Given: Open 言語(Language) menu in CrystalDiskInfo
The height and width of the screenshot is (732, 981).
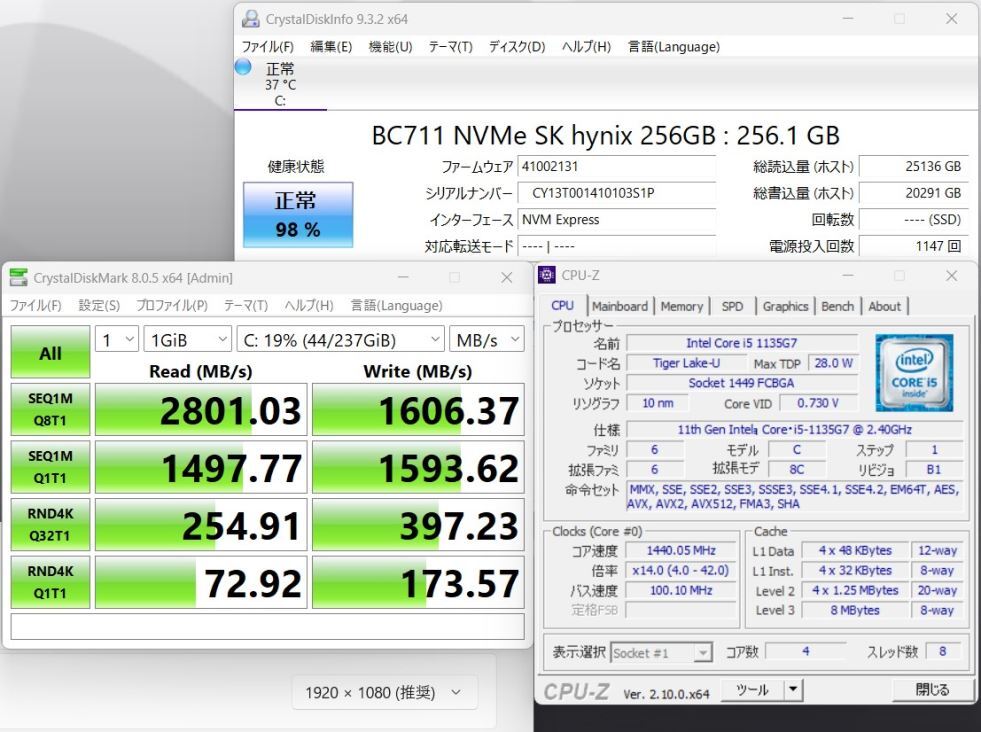Looking at the screenshot, I should 674,46.
